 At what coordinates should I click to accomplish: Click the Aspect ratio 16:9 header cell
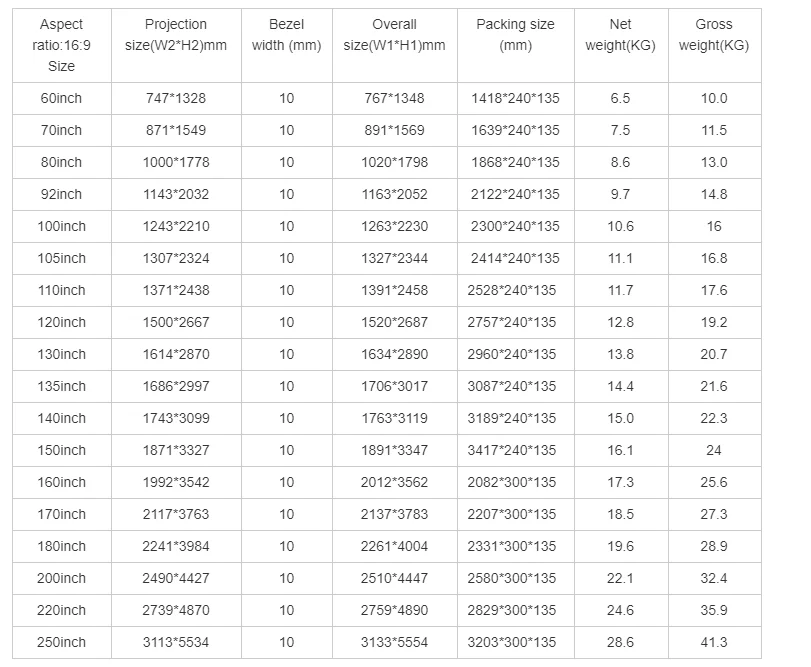(62, 45)
